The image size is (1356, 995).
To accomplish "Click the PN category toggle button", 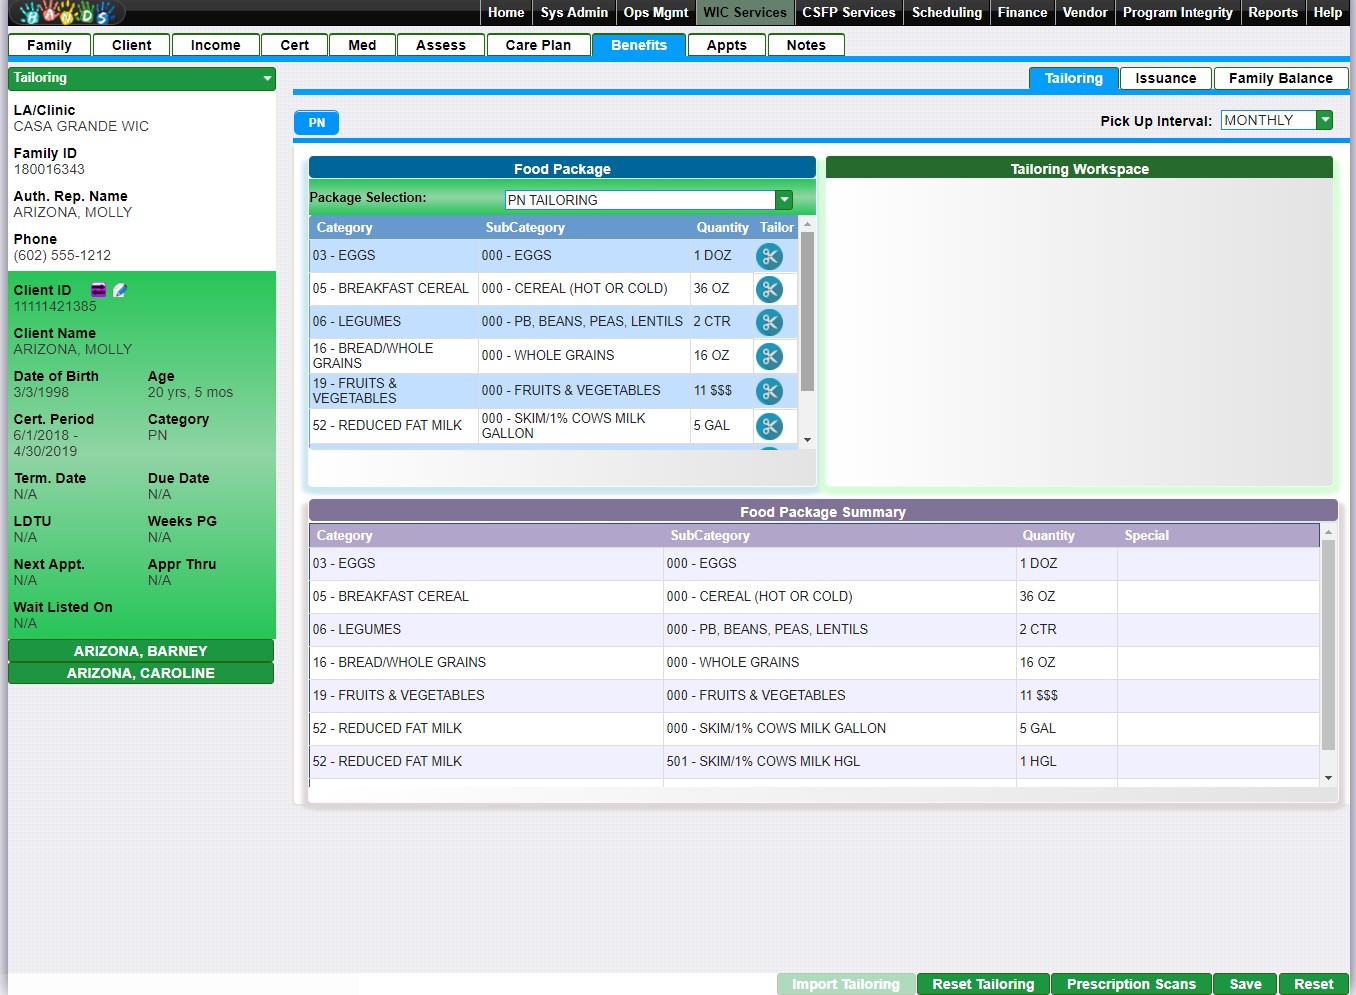I will (x=316, y=122).
